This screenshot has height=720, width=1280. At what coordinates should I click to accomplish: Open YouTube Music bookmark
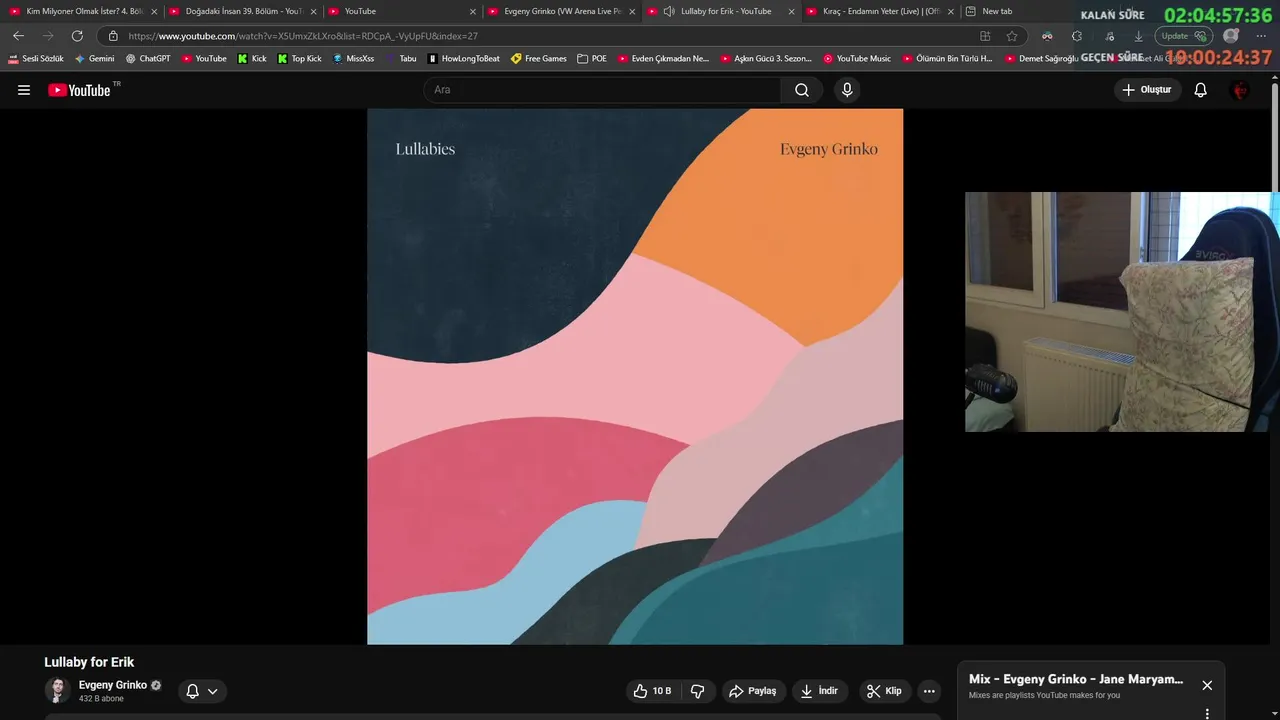point(857,59)
